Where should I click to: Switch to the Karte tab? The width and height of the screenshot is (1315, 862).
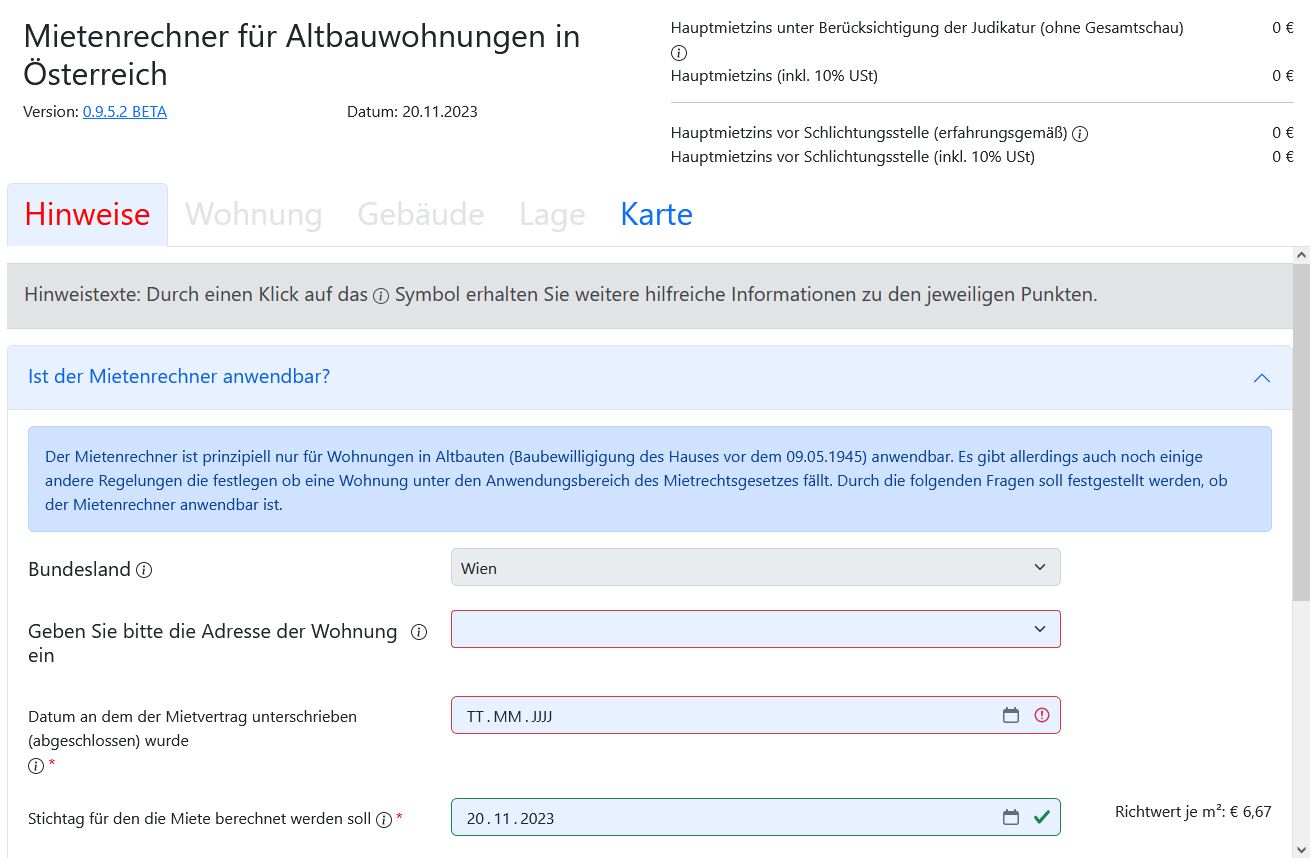coord(656,214)
